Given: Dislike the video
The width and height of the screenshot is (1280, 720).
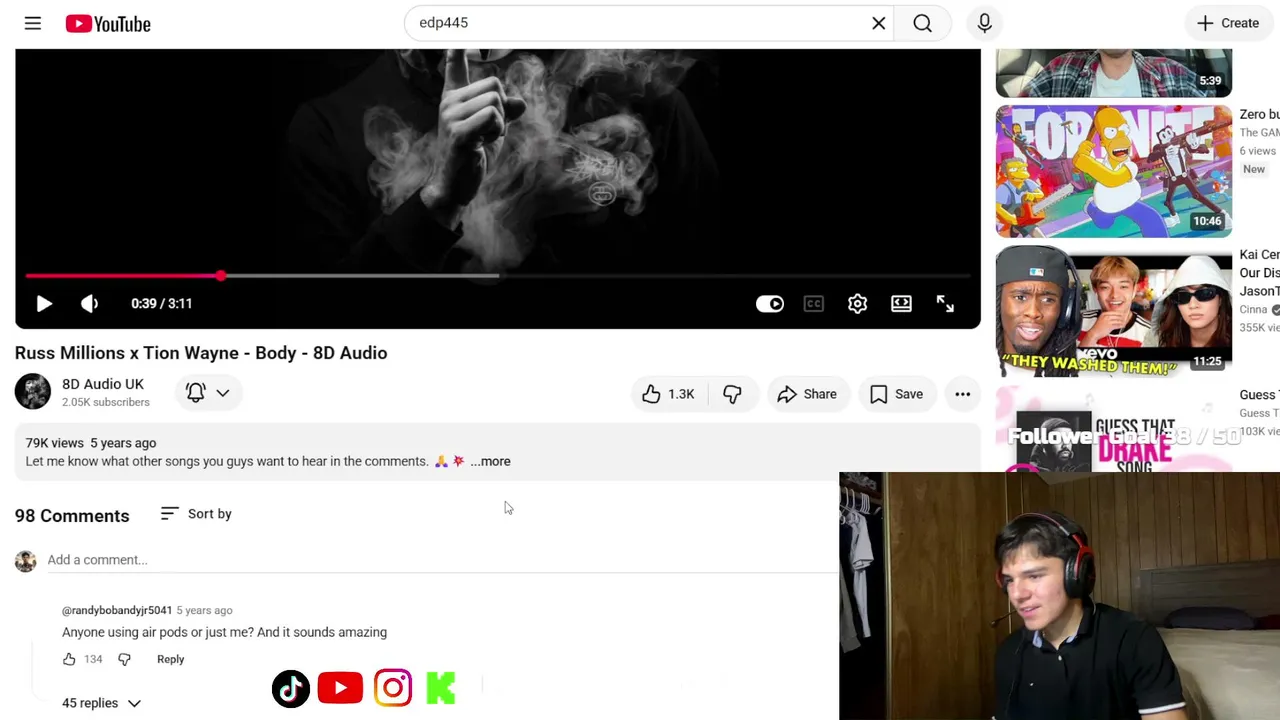Looking at the screenshot, I should point(733,394).
